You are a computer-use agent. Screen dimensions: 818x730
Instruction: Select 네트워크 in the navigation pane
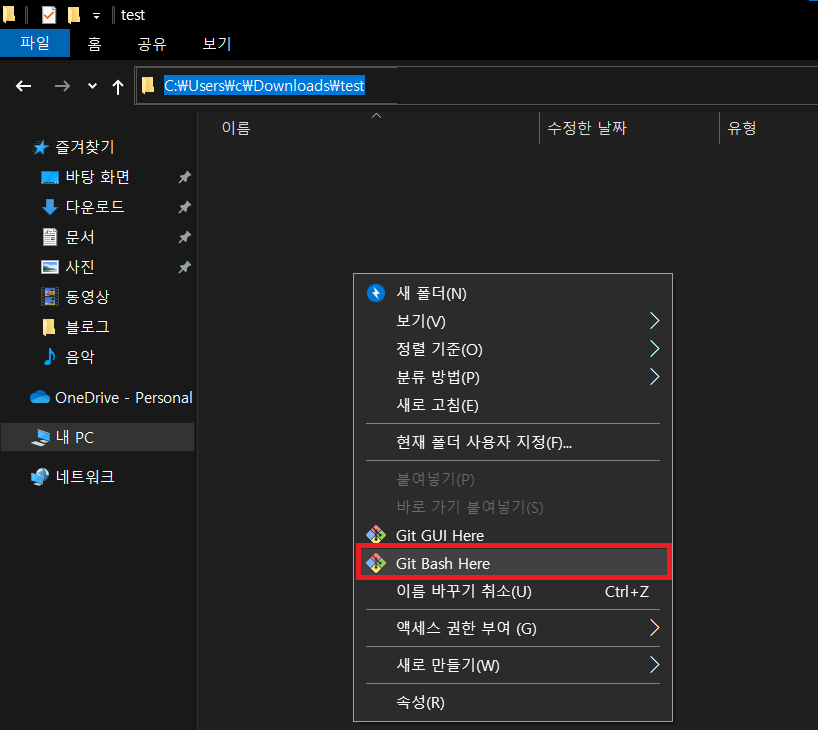tap(85, 476)
